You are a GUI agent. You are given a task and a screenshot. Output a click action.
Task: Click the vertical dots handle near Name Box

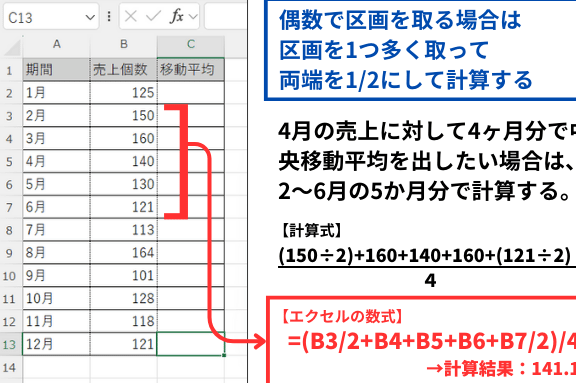109,17
